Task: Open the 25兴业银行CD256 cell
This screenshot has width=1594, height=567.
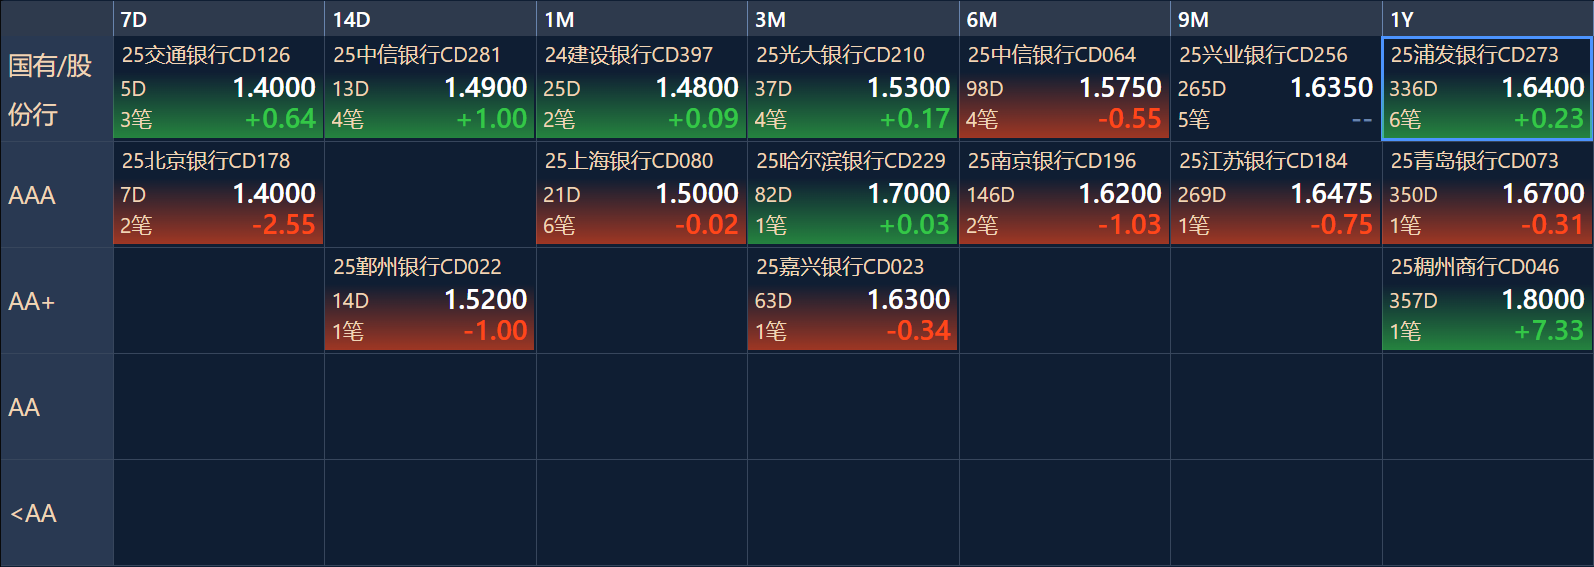Action: [1276, 88]
